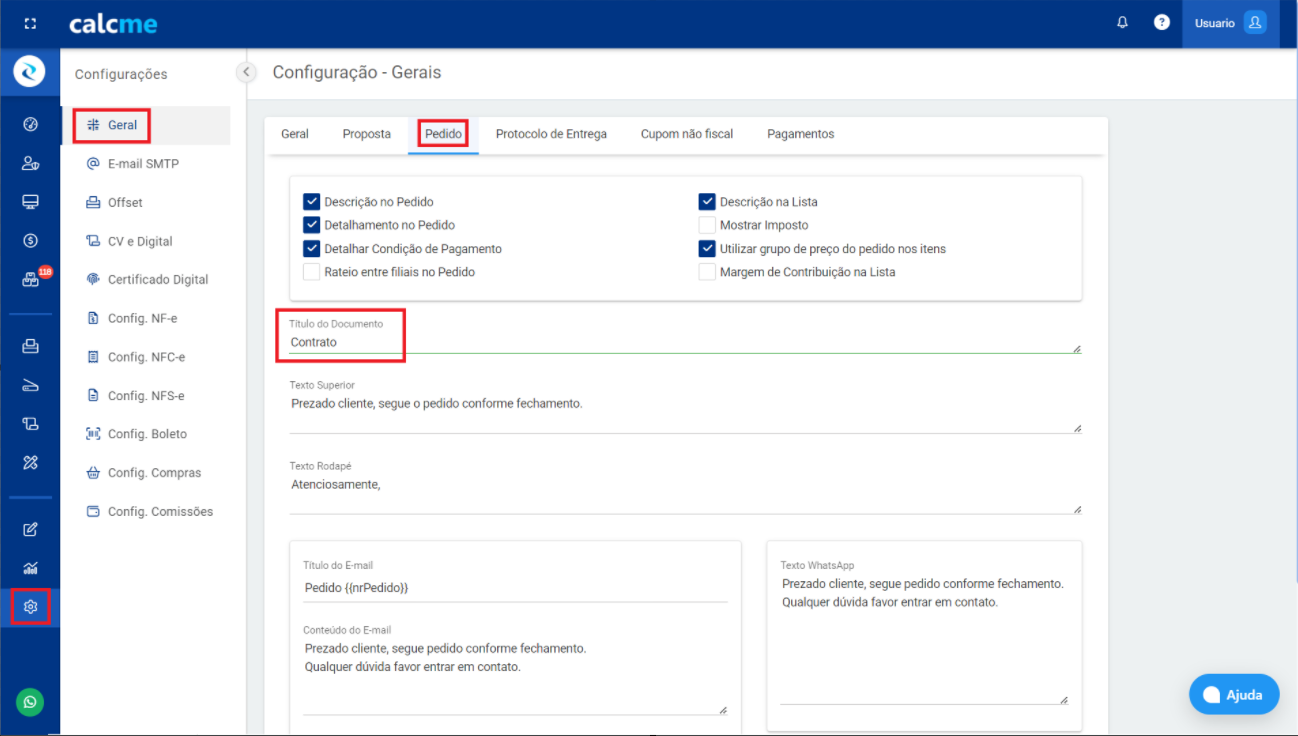Image resolution: width=1298 pixels, height=736 pixels.
Task: Open the notifications bell icon
Action: 1122,23
